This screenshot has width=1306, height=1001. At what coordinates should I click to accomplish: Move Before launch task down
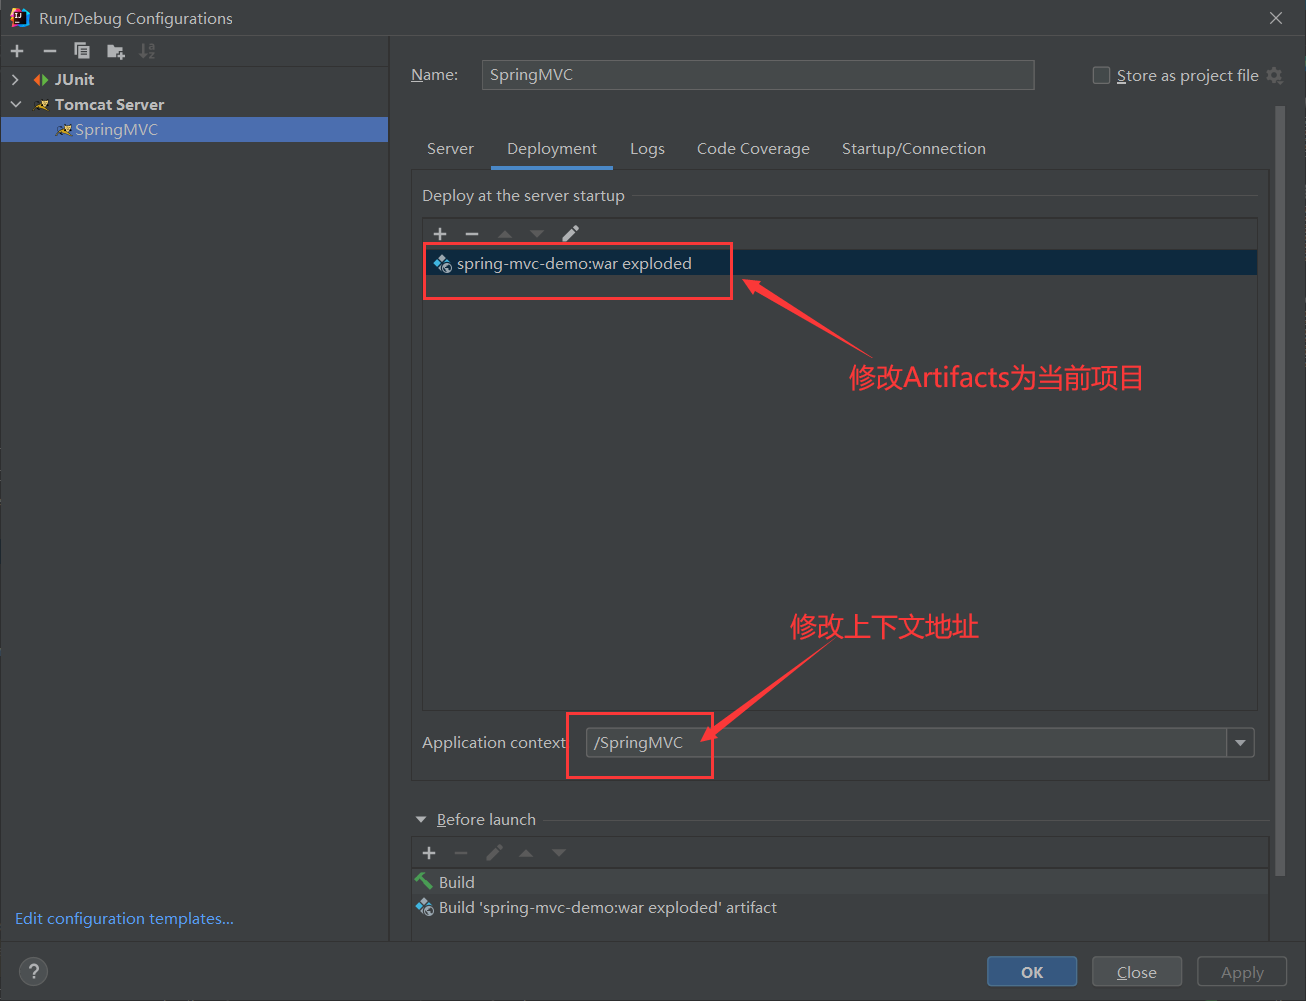click(559, 853)
